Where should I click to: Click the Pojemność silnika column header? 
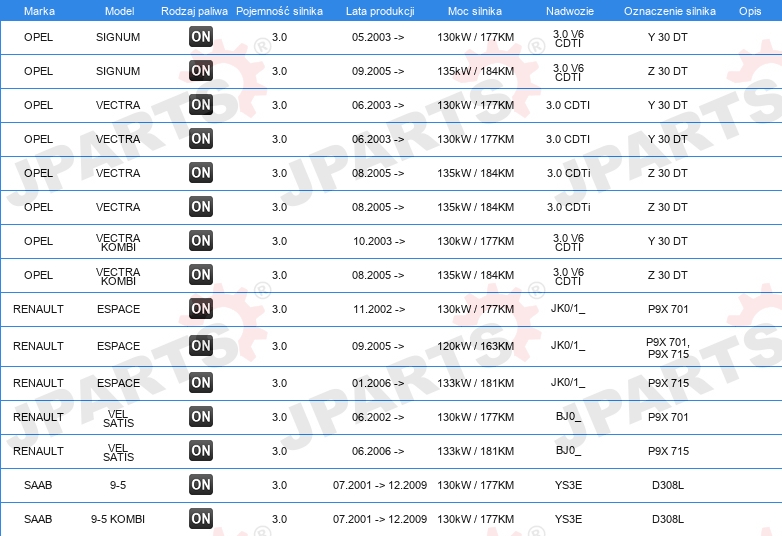click(x=279, y=11)
